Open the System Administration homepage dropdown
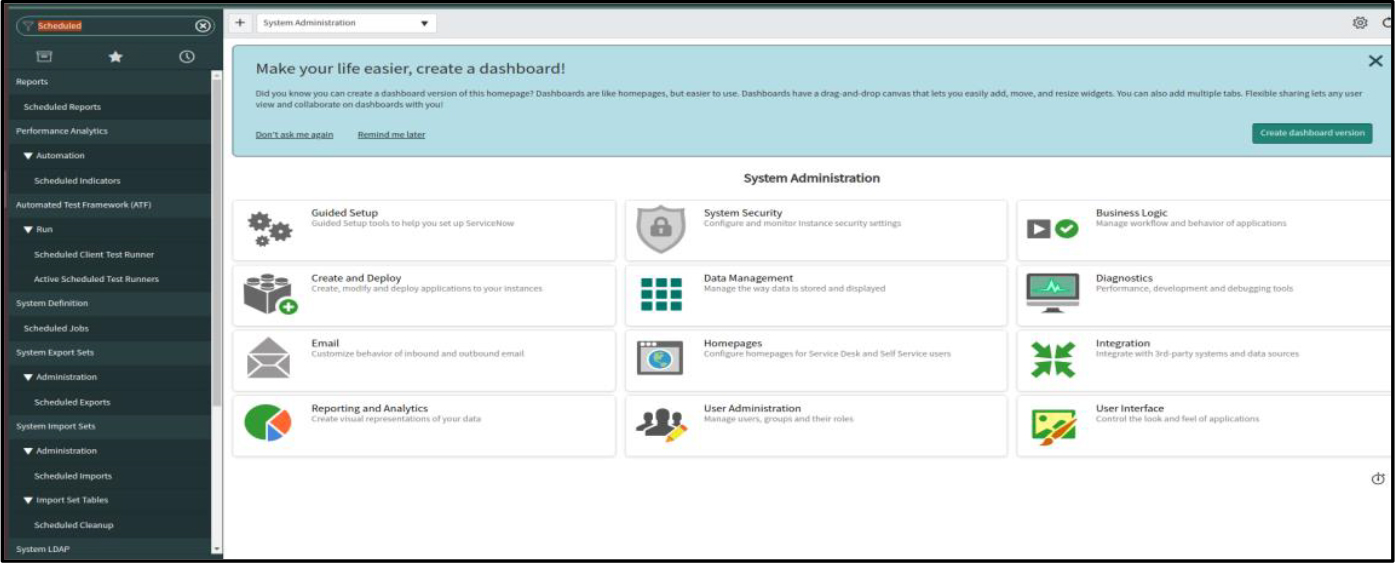Screen dimensions: 1395x563 (346, 23)
